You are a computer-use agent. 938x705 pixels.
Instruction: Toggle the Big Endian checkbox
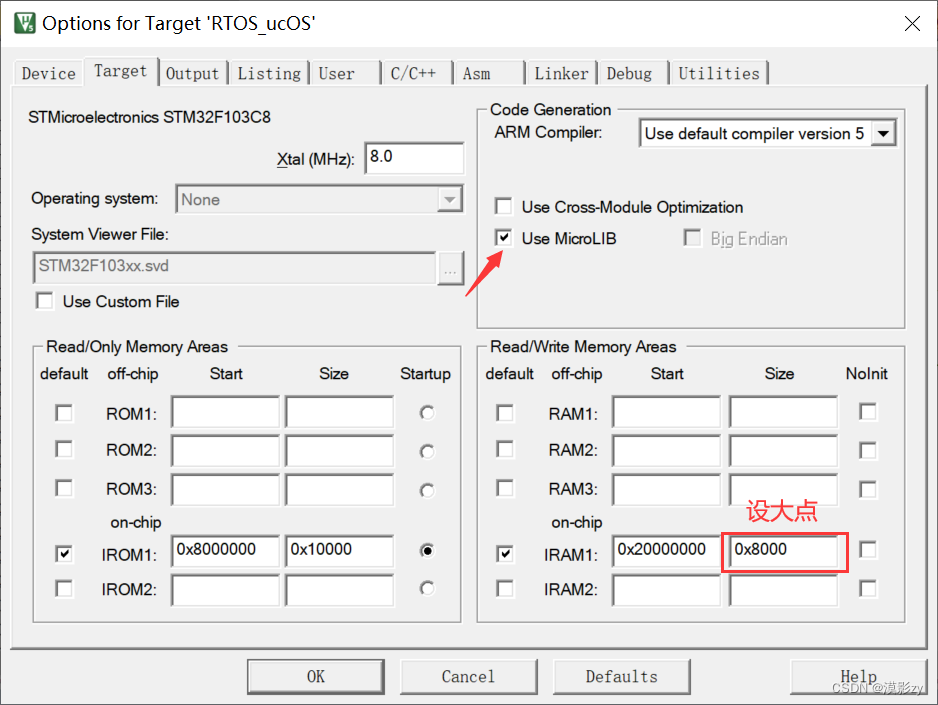[x=692, y=238]
